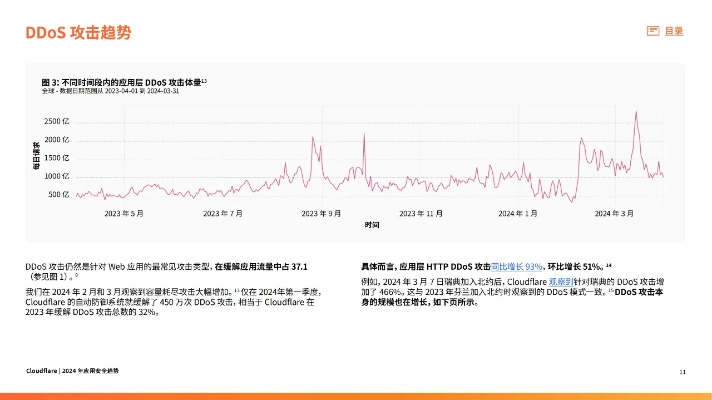Click the 时间 x-axis title

372,225
